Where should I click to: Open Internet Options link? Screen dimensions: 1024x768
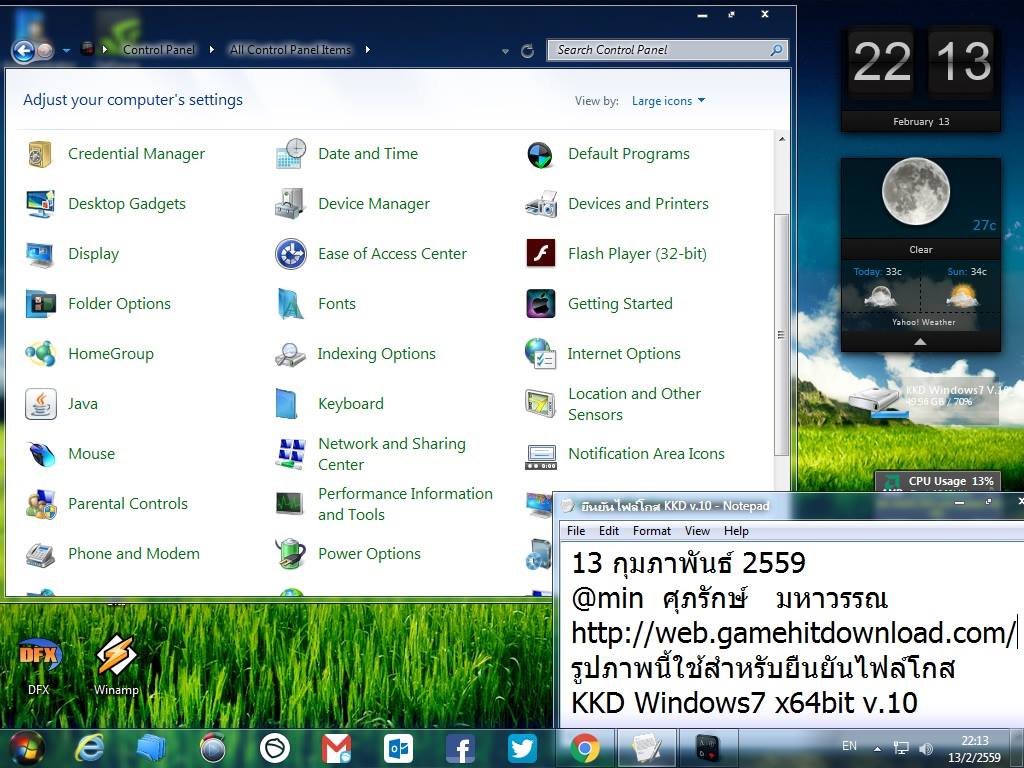pyautogui.click(x=624, y=354)
